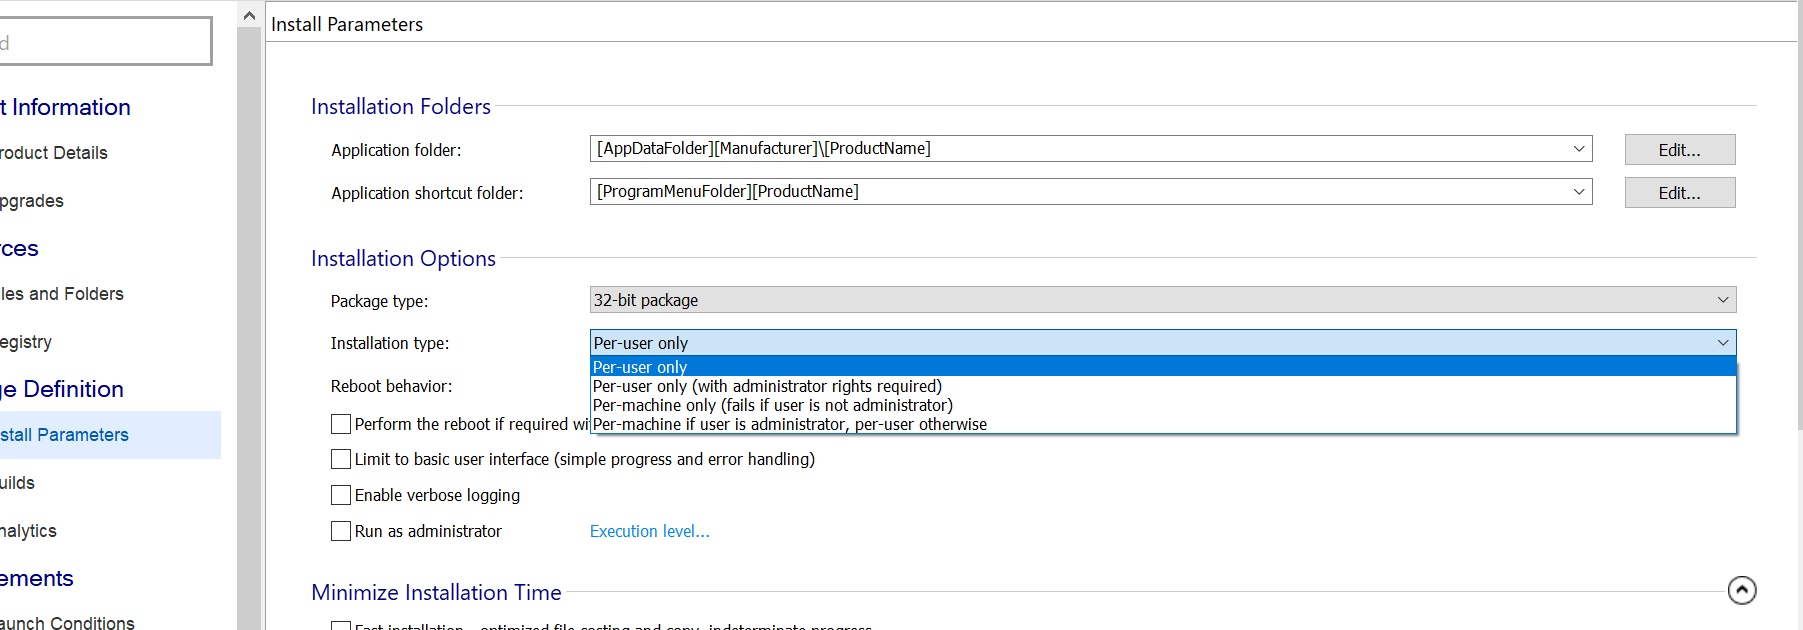Viewport: 1803px width, 630px height.
Task: Click the left panel scroll-up arrow
Action: (x=249, y=16)
